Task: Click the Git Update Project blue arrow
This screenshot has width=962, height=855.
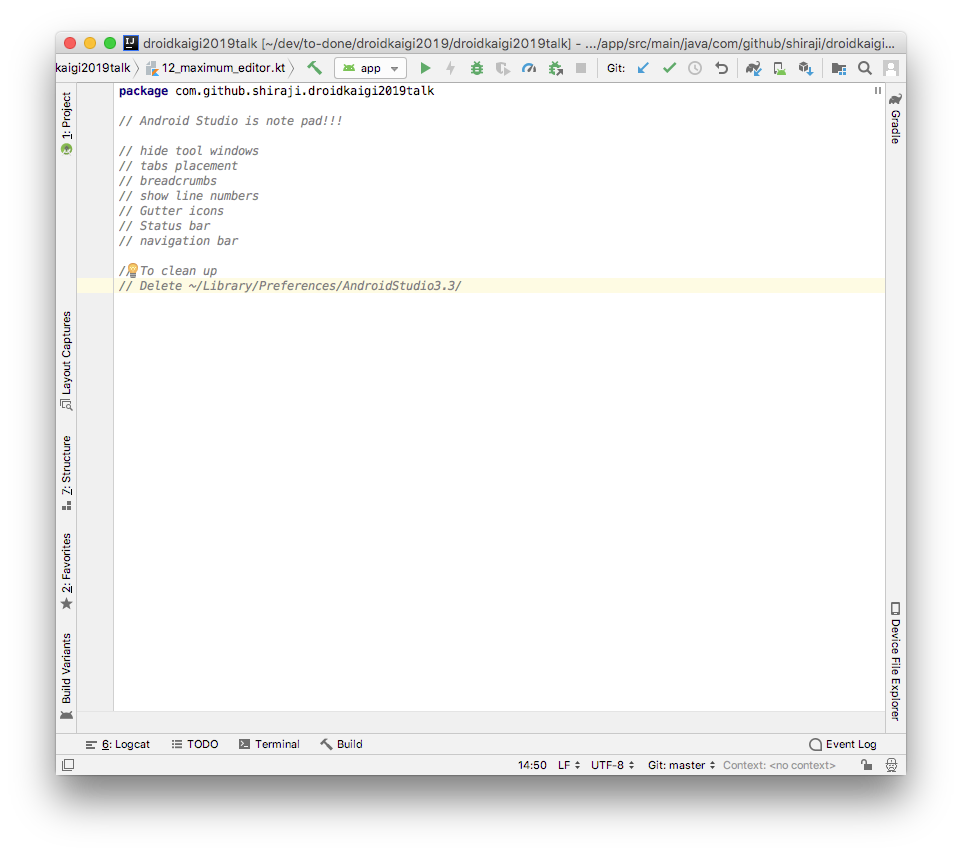Action: (x=643, y=68)
